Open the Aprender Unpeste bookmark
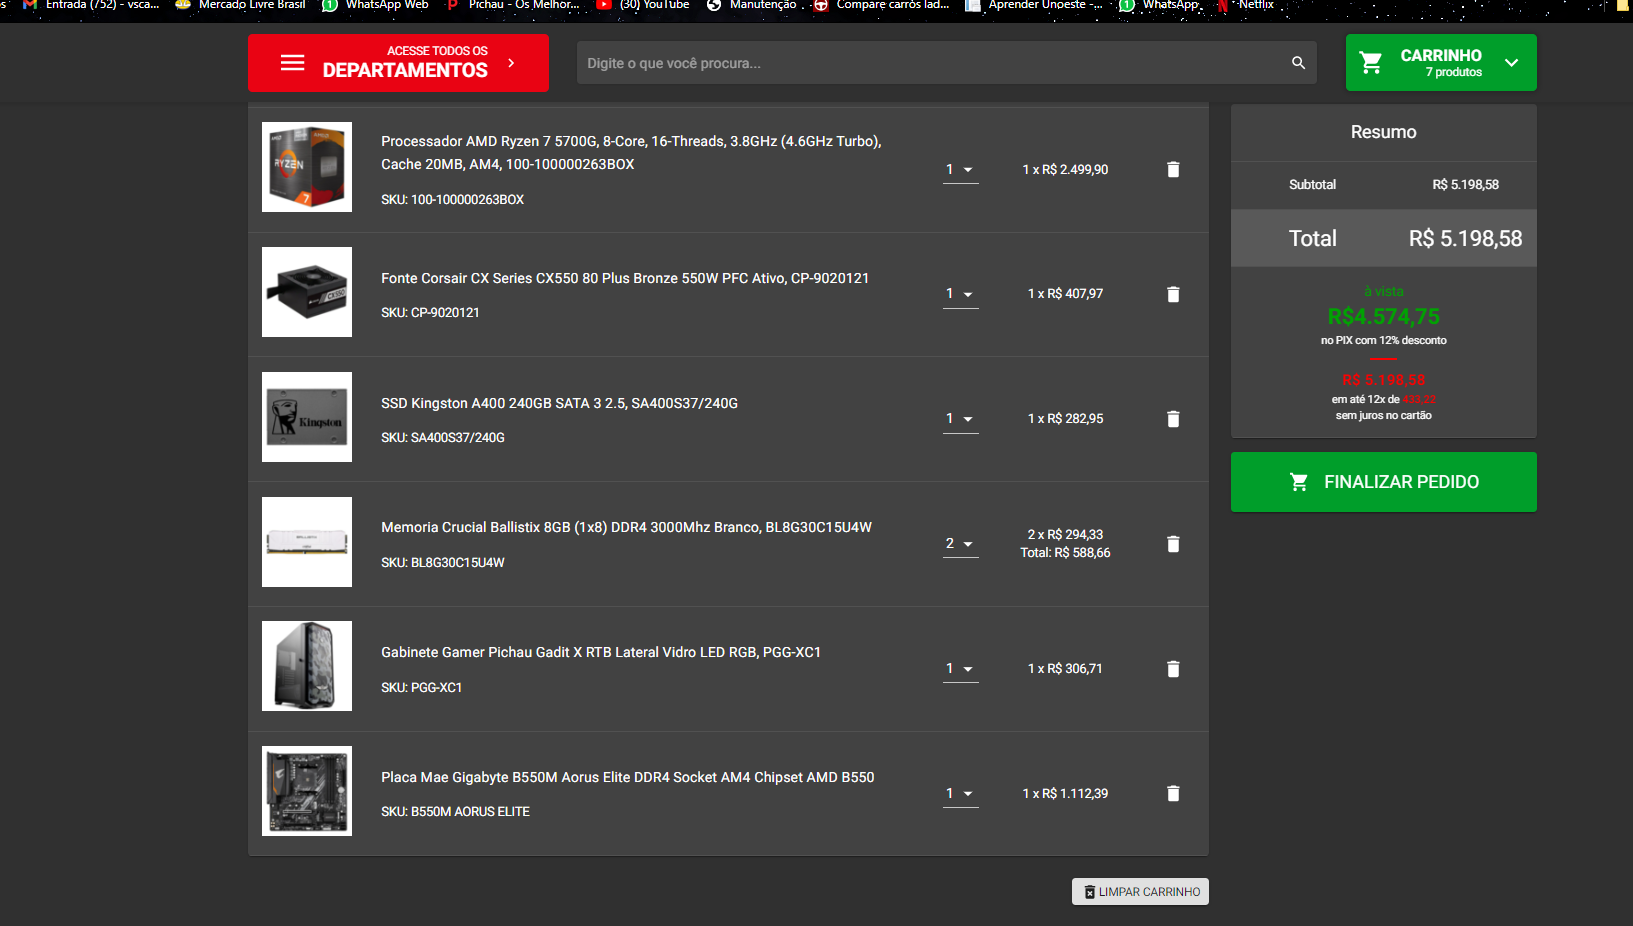 pos(1033,5)
